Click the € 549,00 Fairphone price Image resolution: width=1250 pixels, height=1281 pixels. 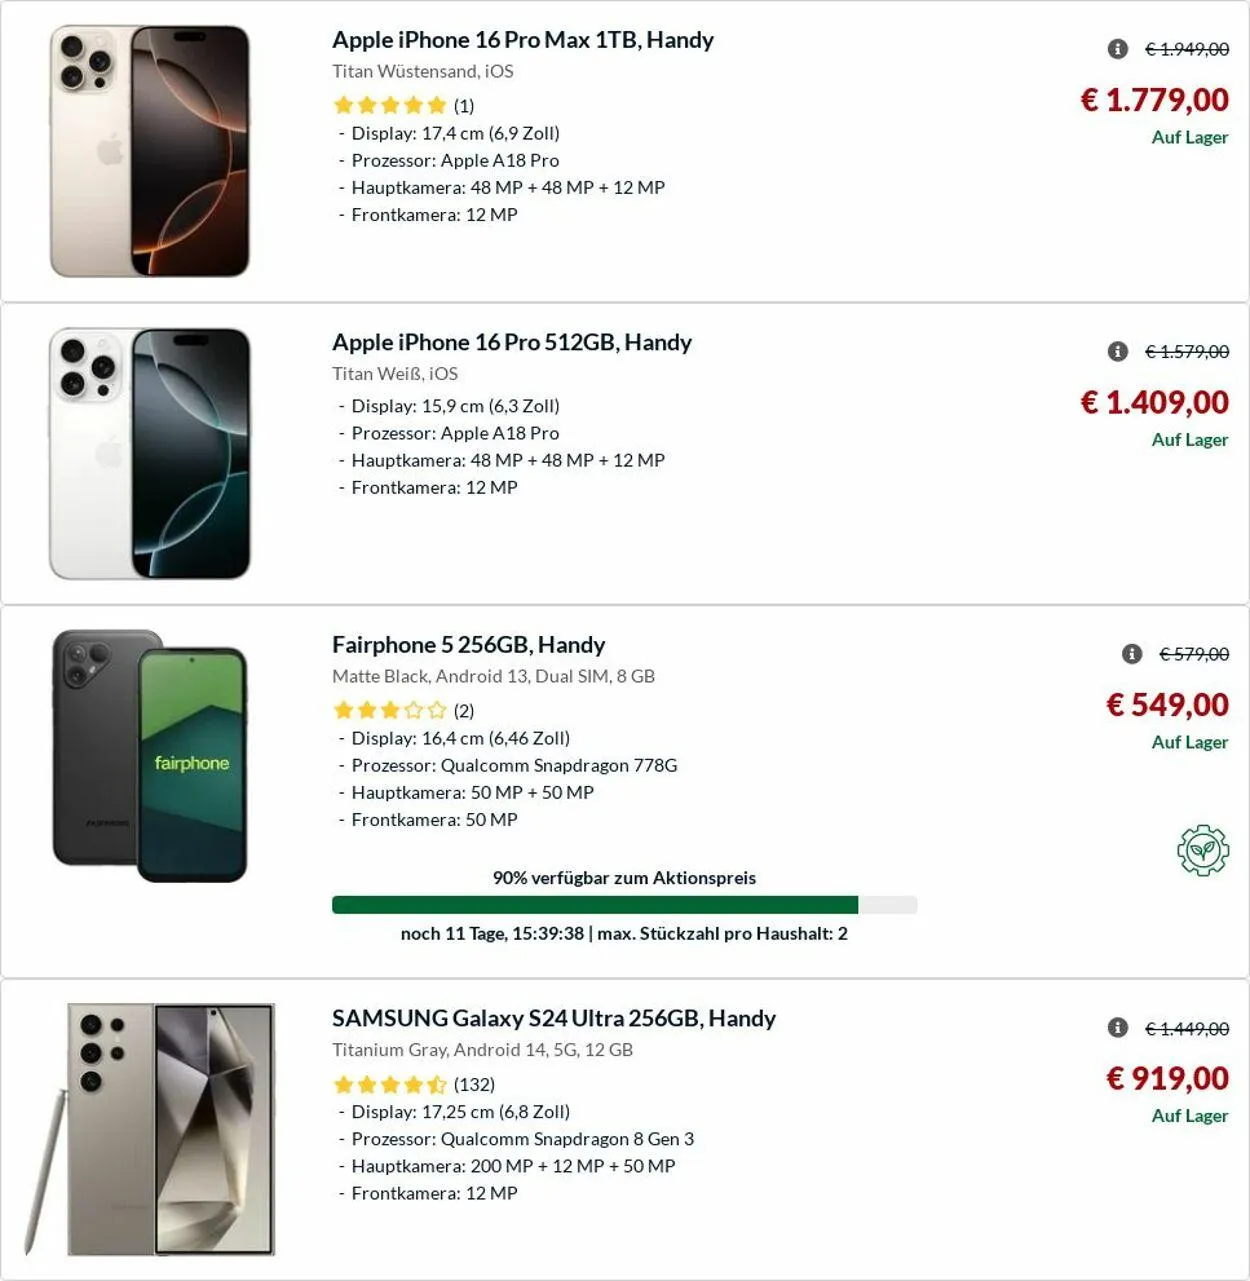click(x=1167, y=704)
